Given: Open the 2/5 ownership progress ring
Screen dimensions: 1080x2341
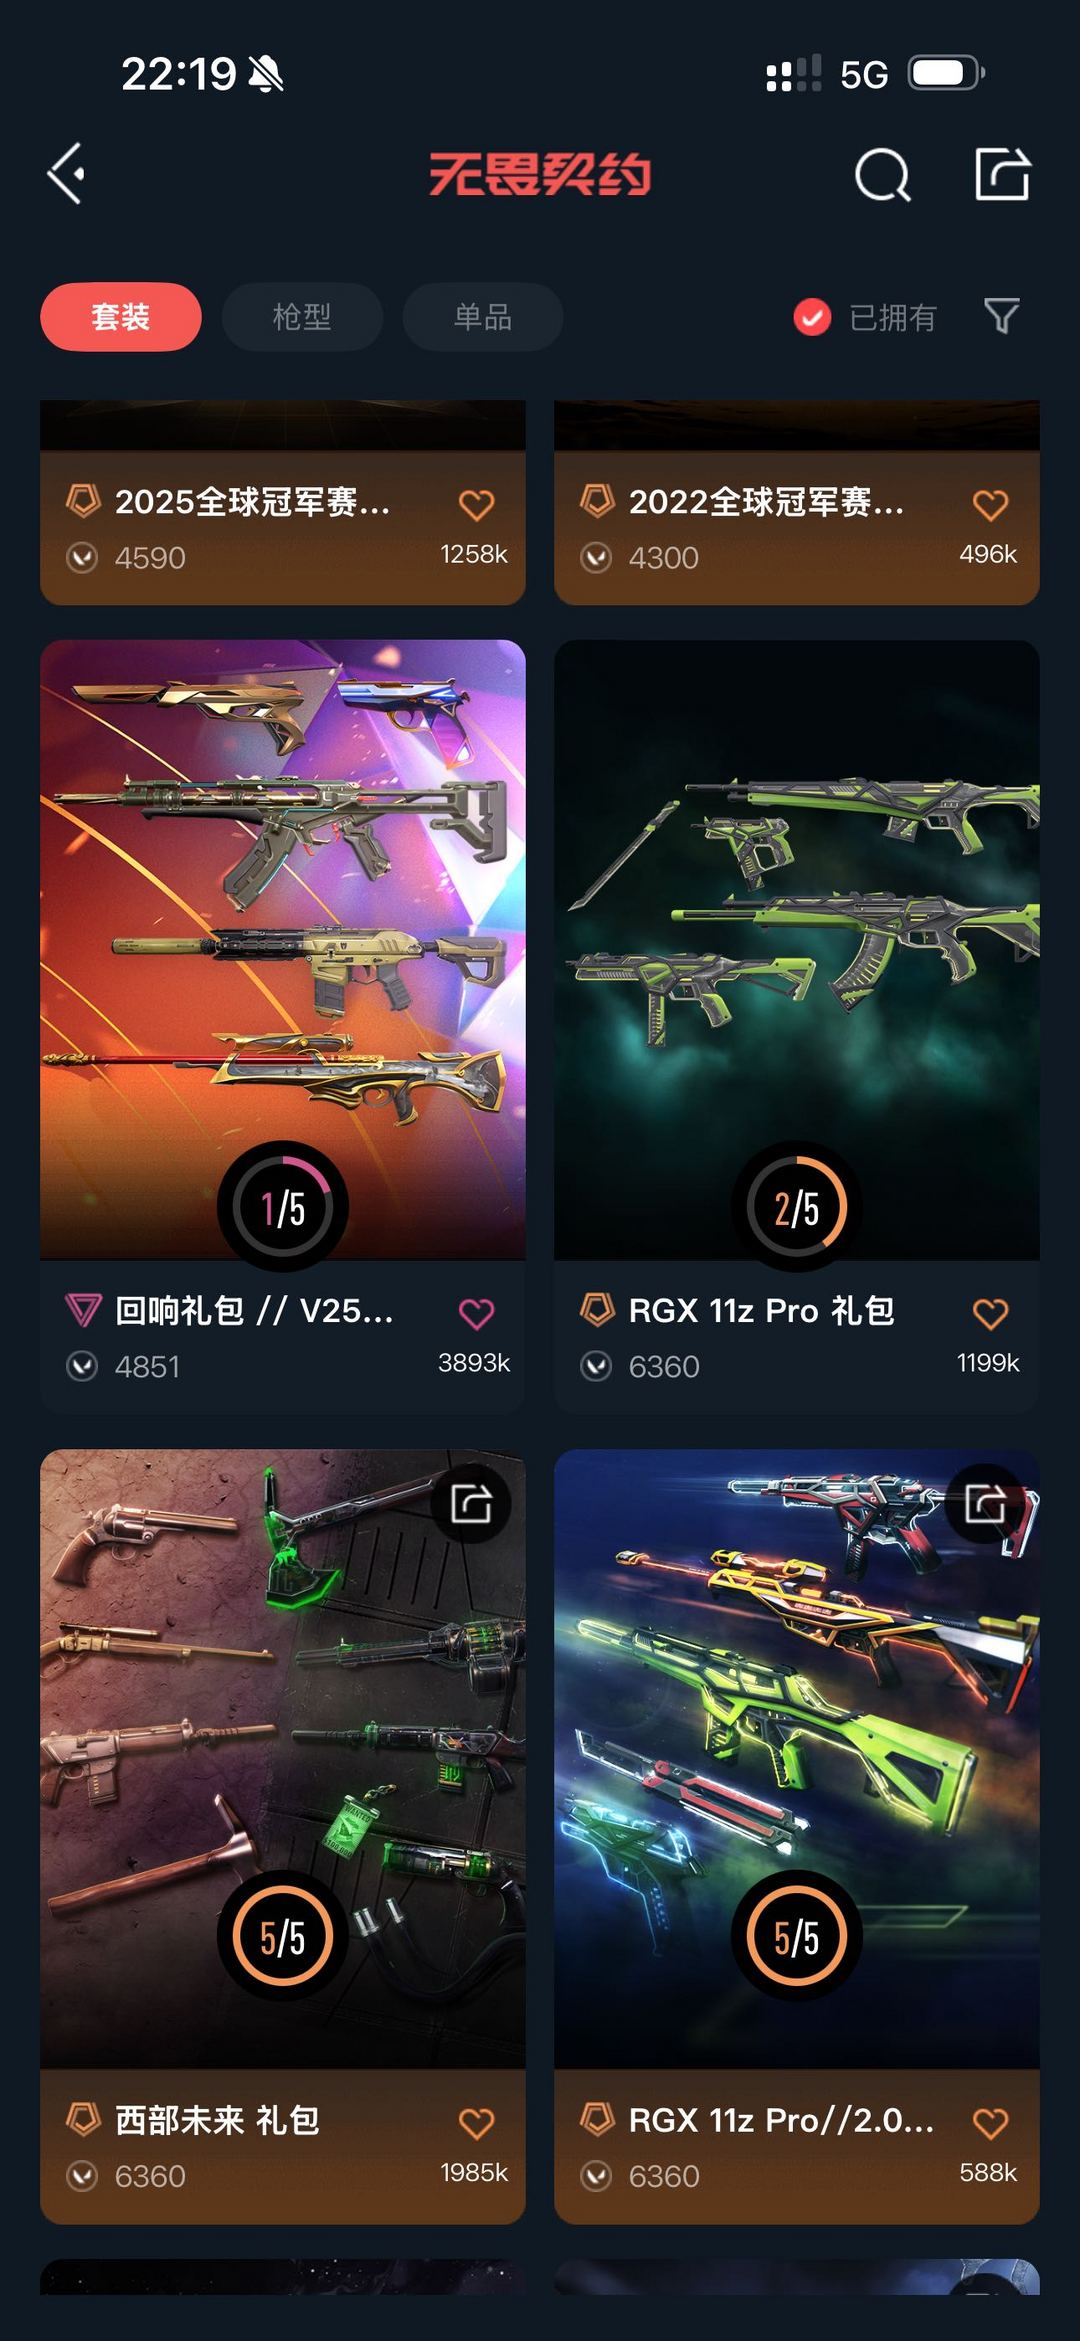Looking at the screenshot, I should coord(797,1207).
